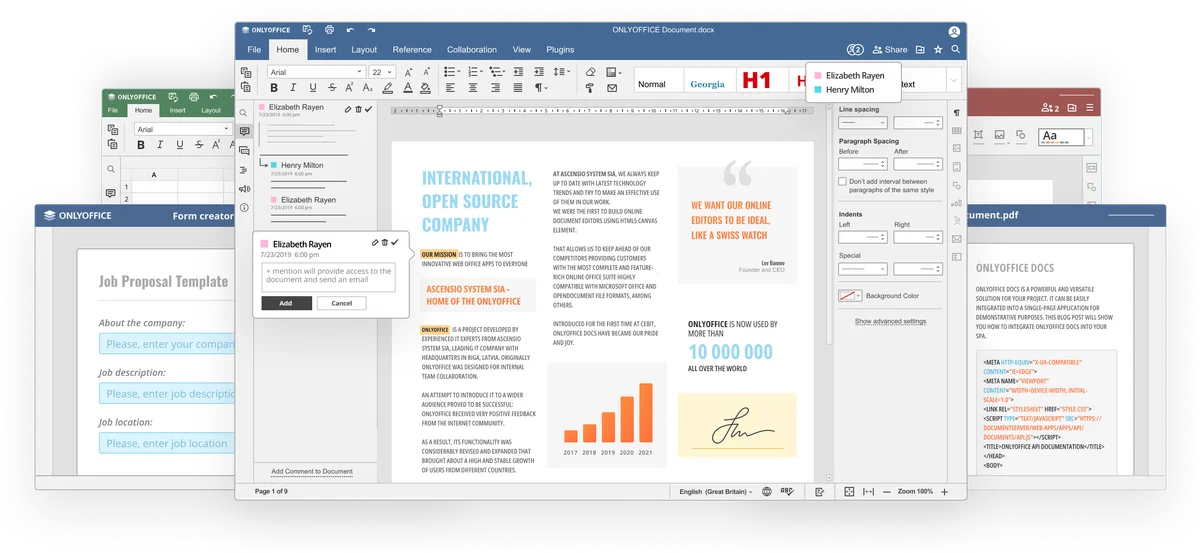Viewport: 1200px width, 553px height.
Task: Open the Navigation headings panel in sidebar
Action: (x=244, y=170)
